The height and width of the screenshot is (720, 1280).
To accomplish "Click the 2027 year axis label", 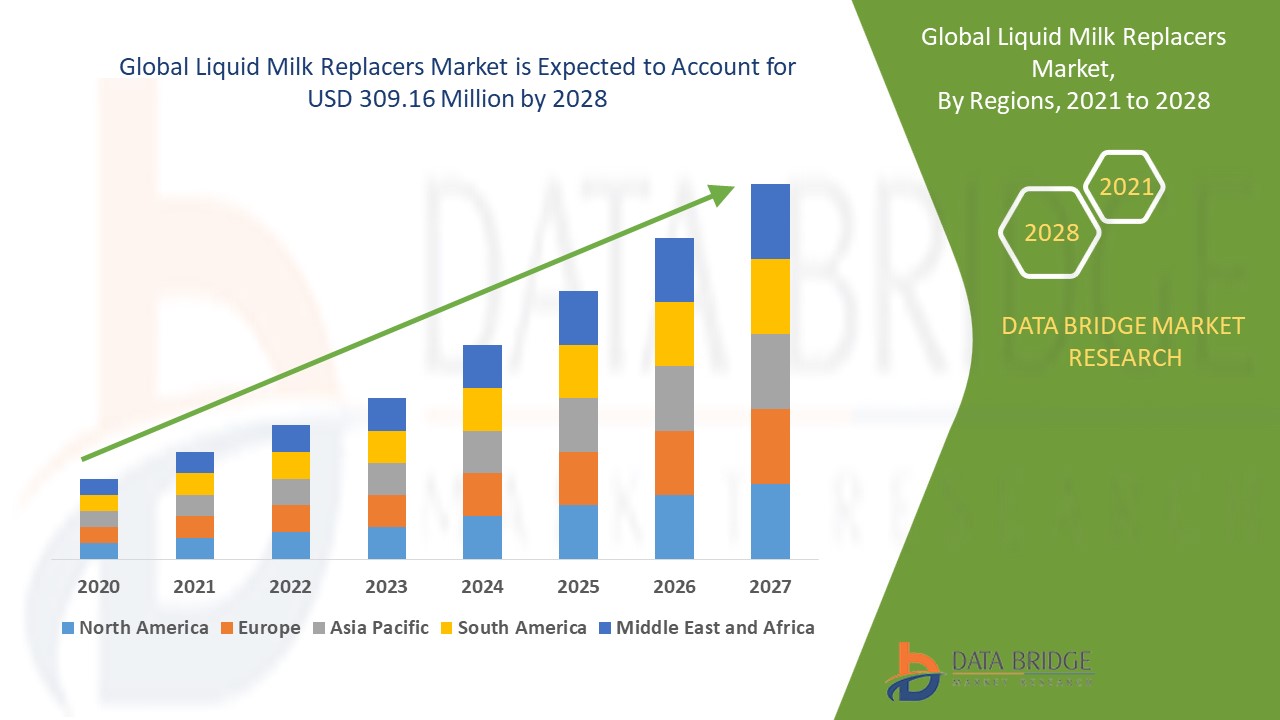I will [x=770, y=587].
